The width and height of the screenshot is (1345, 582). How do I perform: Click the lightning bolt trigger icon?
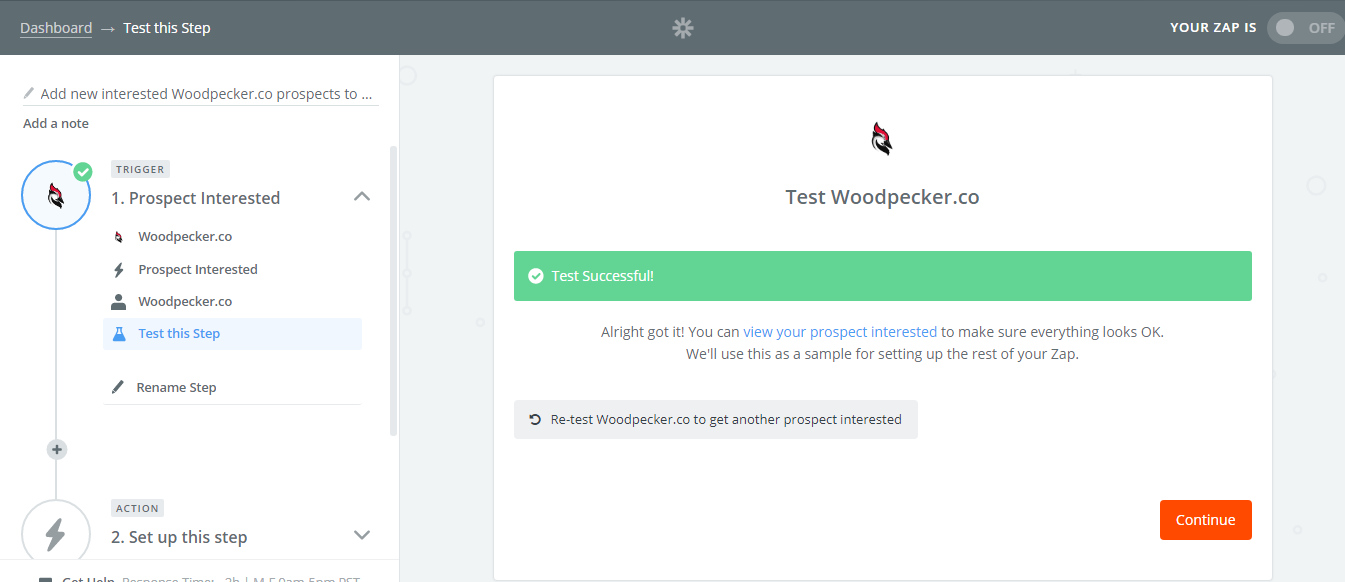pos(119,269)
